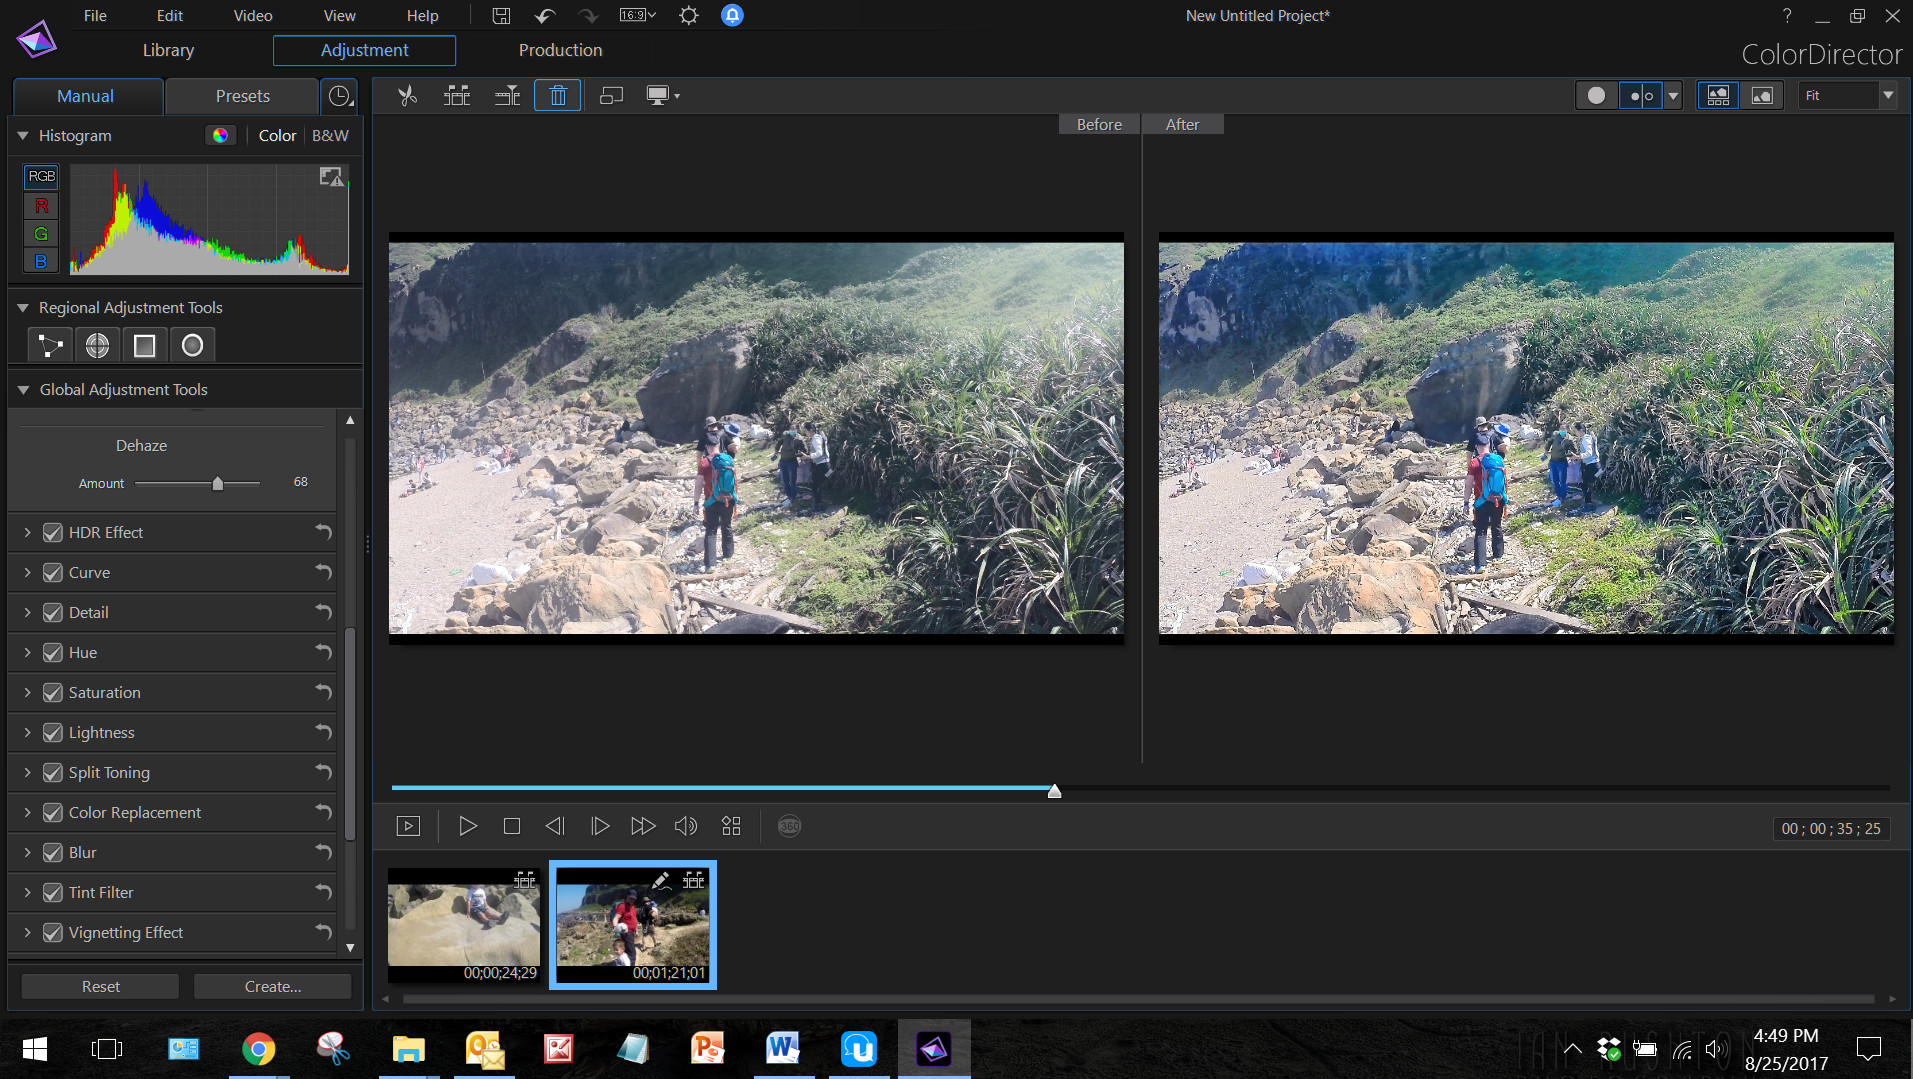Image resolution: width=1913 pixels, height=1079 pixels.
Task: Select the circular gradient mask tool
Action: pos(192,344)
